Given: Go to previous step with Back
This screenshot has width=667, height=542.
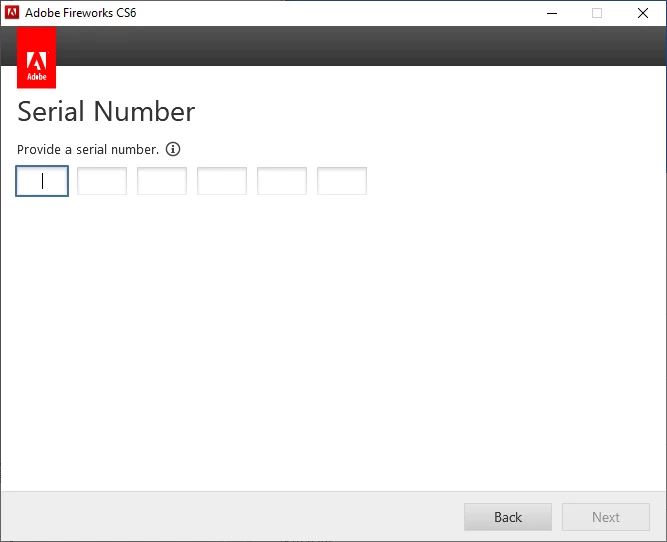Looking at the screenshot, I should click(x=508, y=517).
